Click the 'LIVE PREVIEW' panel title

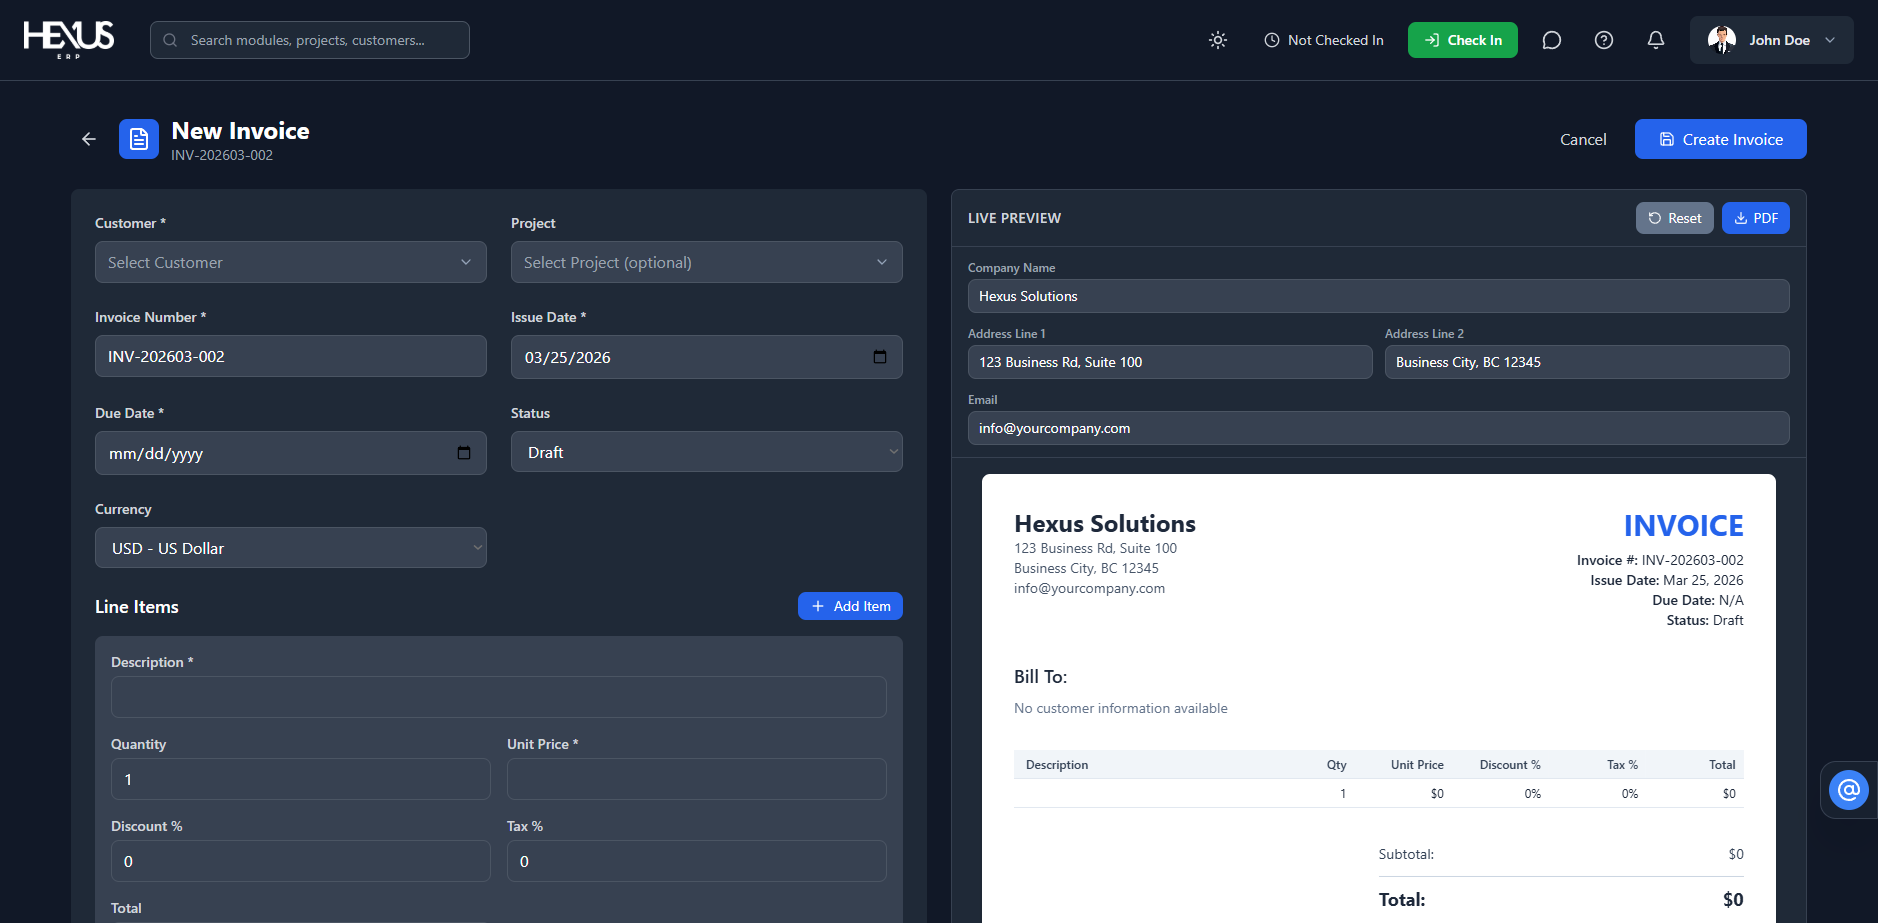point(1014,218)
